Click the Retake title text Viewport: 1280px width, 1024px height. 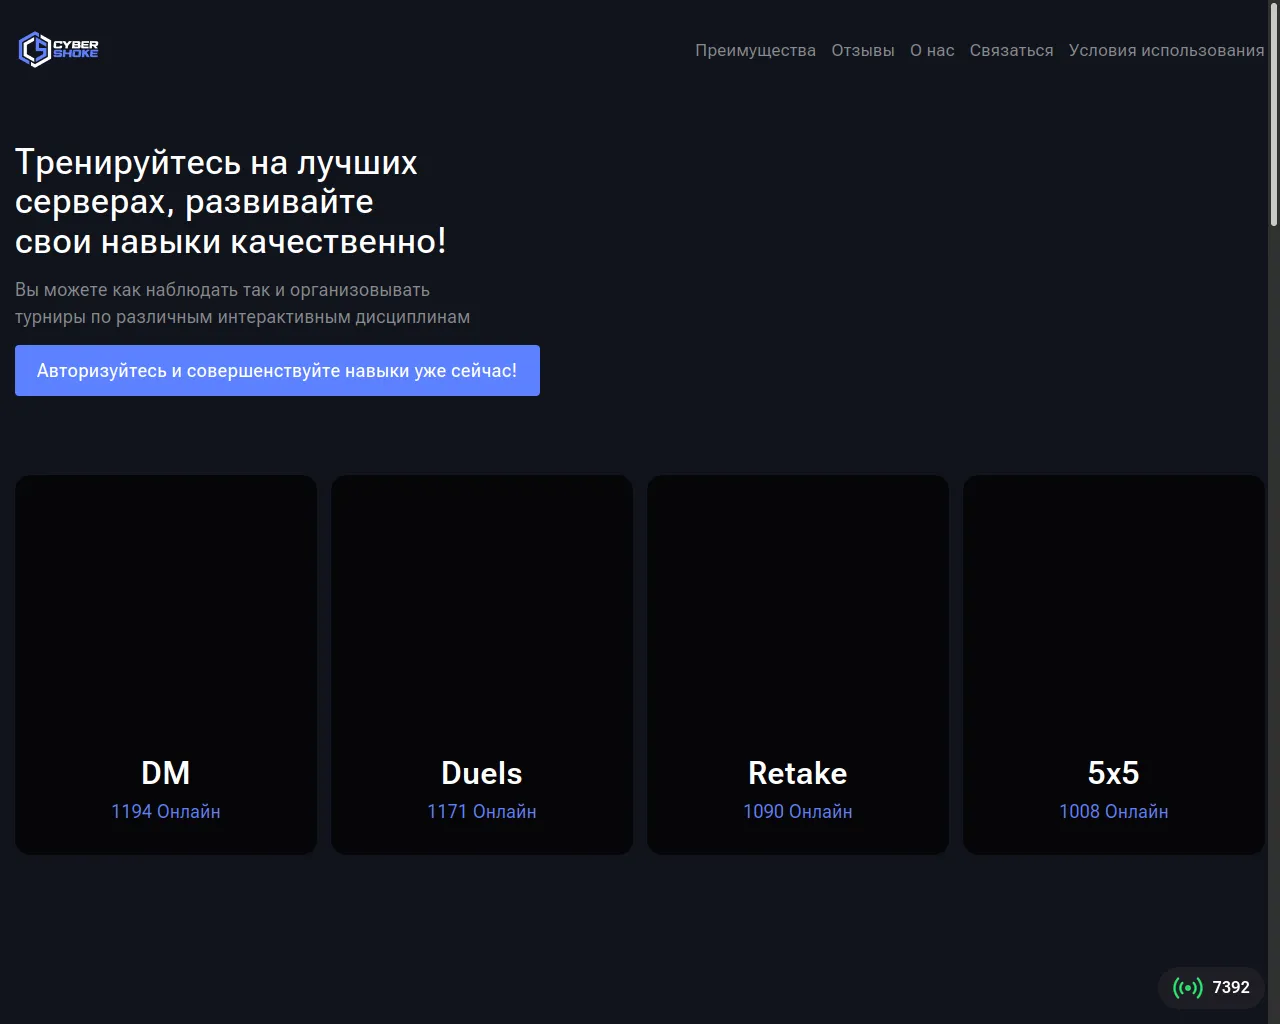tap(798, 773)
